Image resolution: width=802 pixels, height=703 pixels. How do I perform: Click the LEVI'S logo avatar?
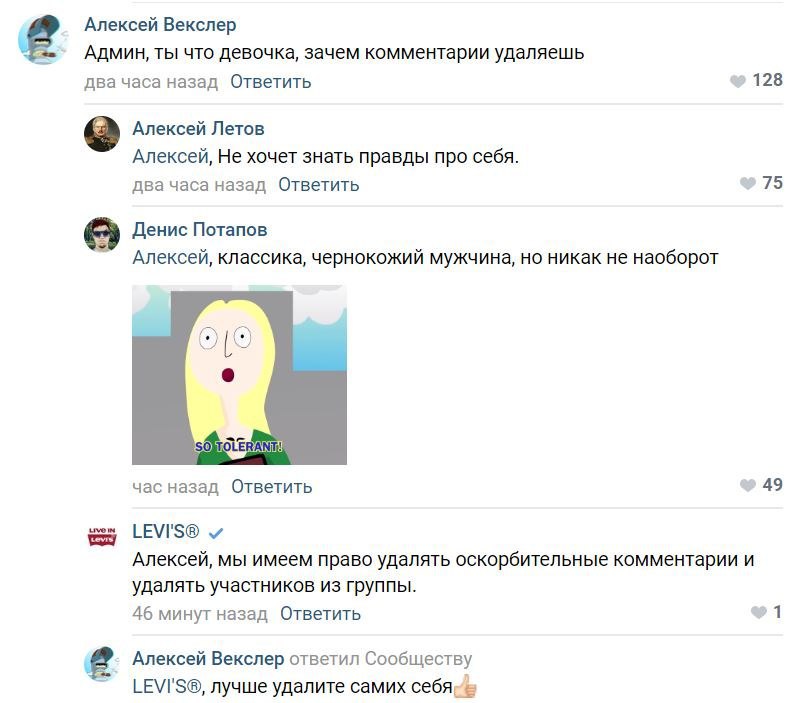coord(102,537)
